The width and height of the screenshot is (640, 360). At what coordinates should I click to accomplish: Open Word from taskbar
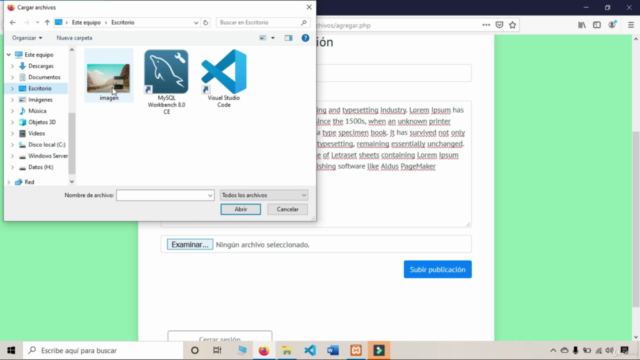coord(333,350)
